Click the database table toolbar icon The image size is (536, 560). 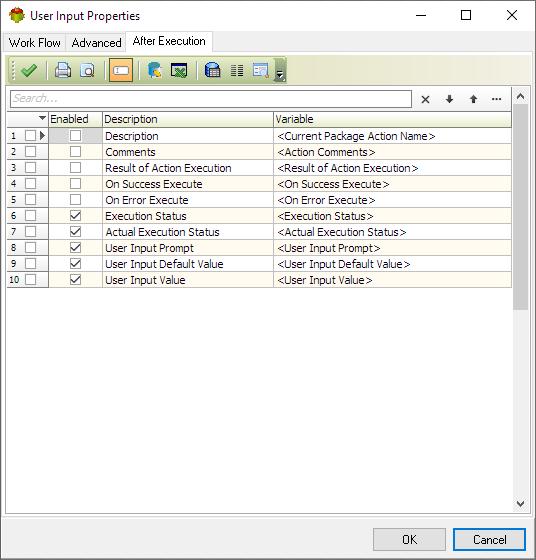(x=213, y=70)
